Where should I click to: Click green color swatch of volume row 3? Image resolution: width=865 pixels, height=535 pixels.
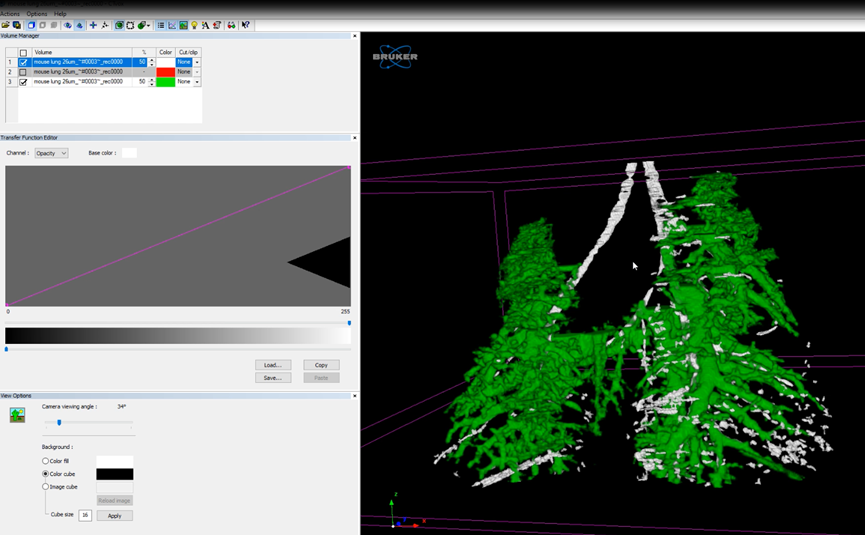click(165, 82)
